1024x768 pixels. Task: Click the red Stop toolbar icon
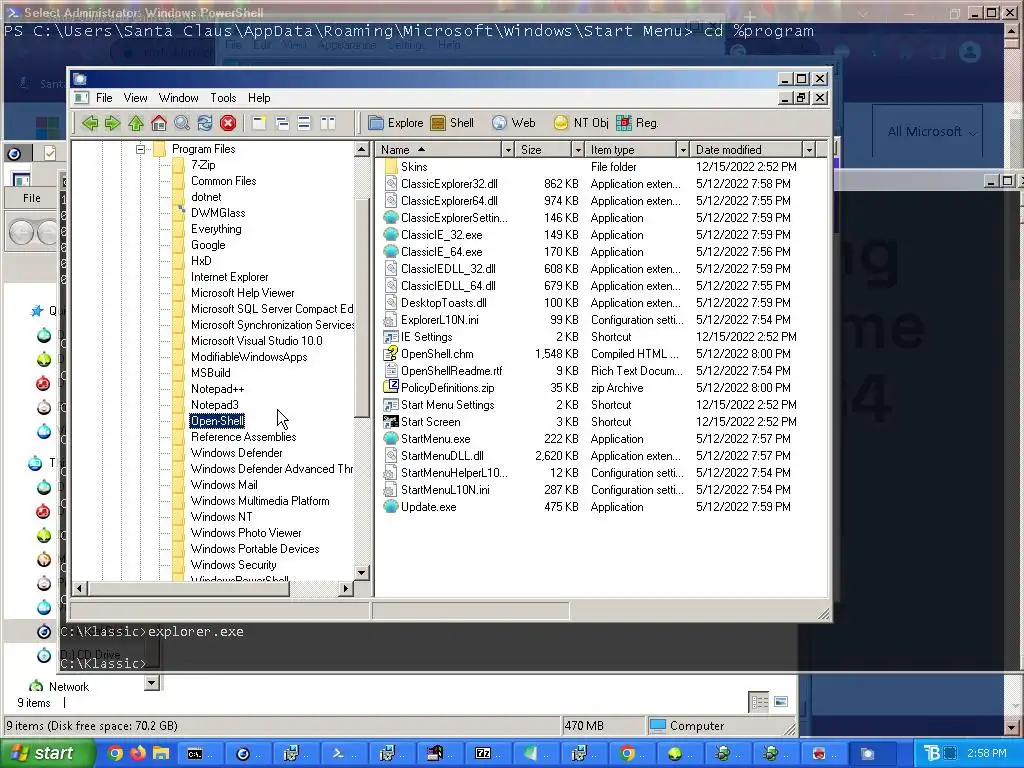coord(228,123)
